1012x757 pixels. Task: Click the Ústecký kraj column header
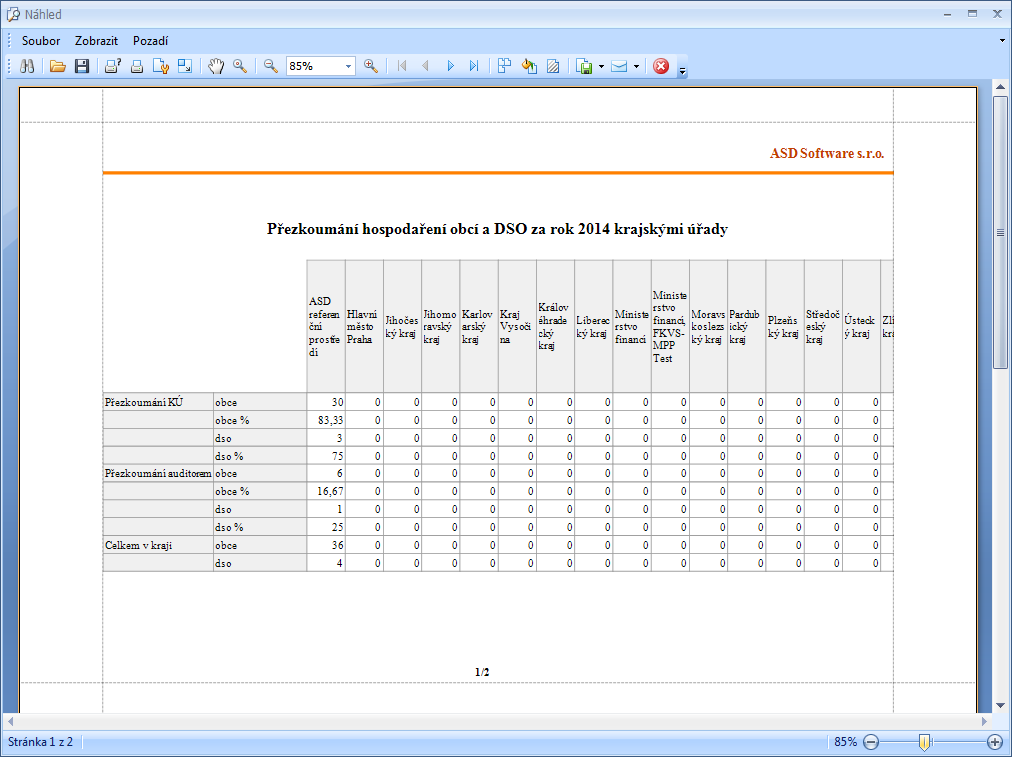pos(861,327)
